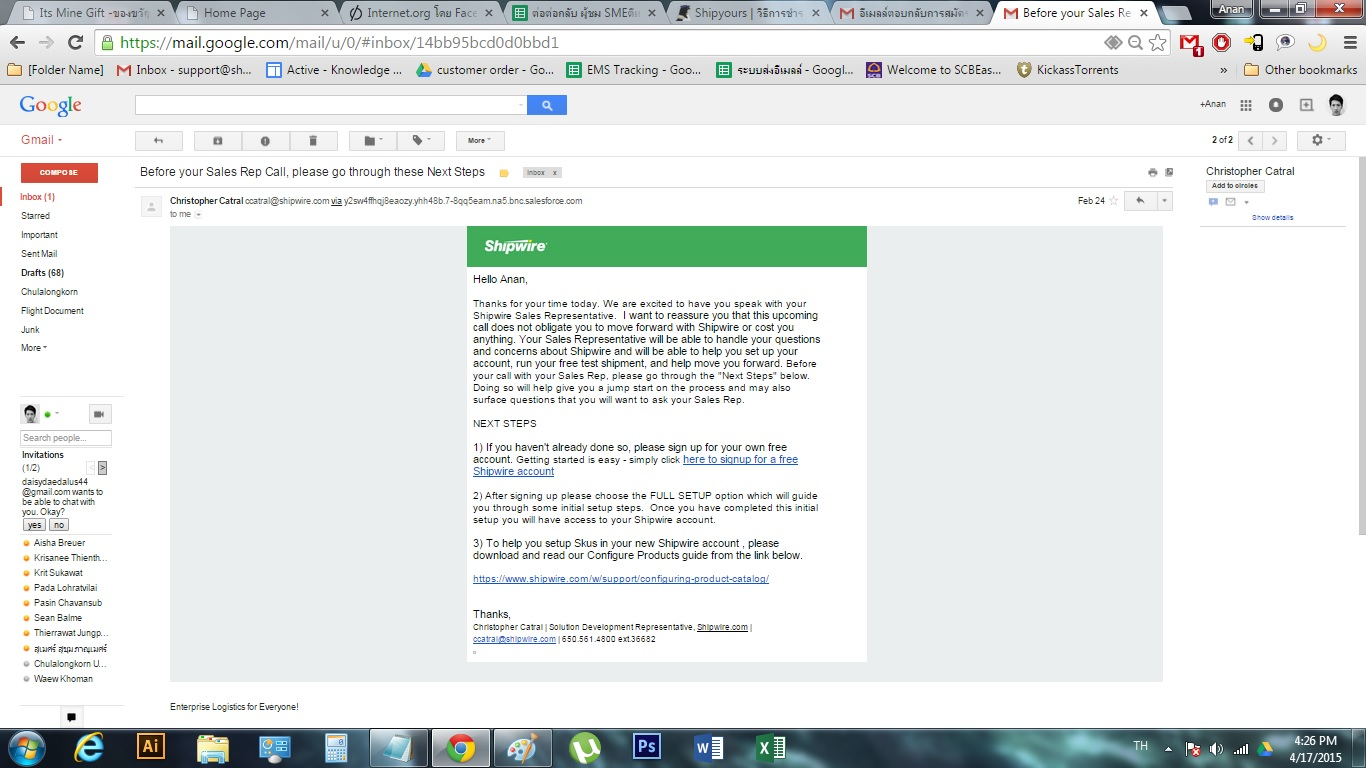Viewport: 1366px width, 768px height.
Task: Open the Google apps grid icon
Action: point(1246,105)
